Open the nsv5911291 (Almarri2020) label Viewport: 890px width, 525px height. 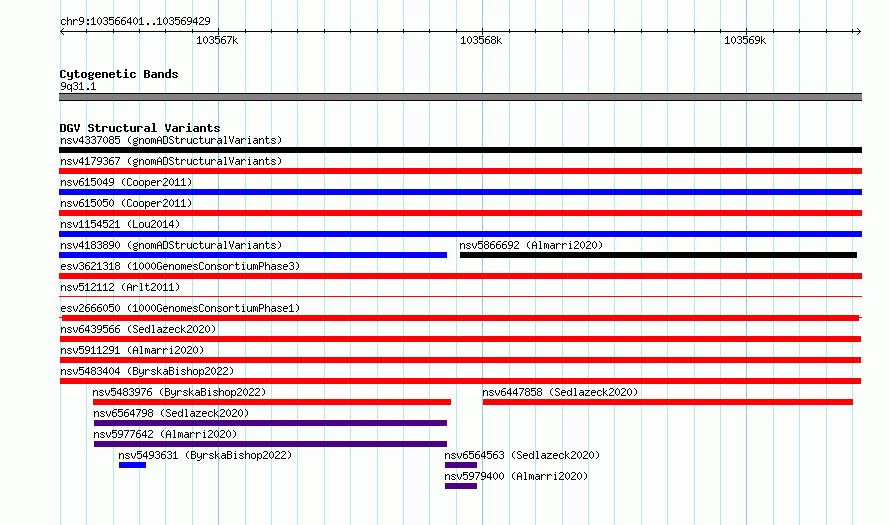pos(132,350)
